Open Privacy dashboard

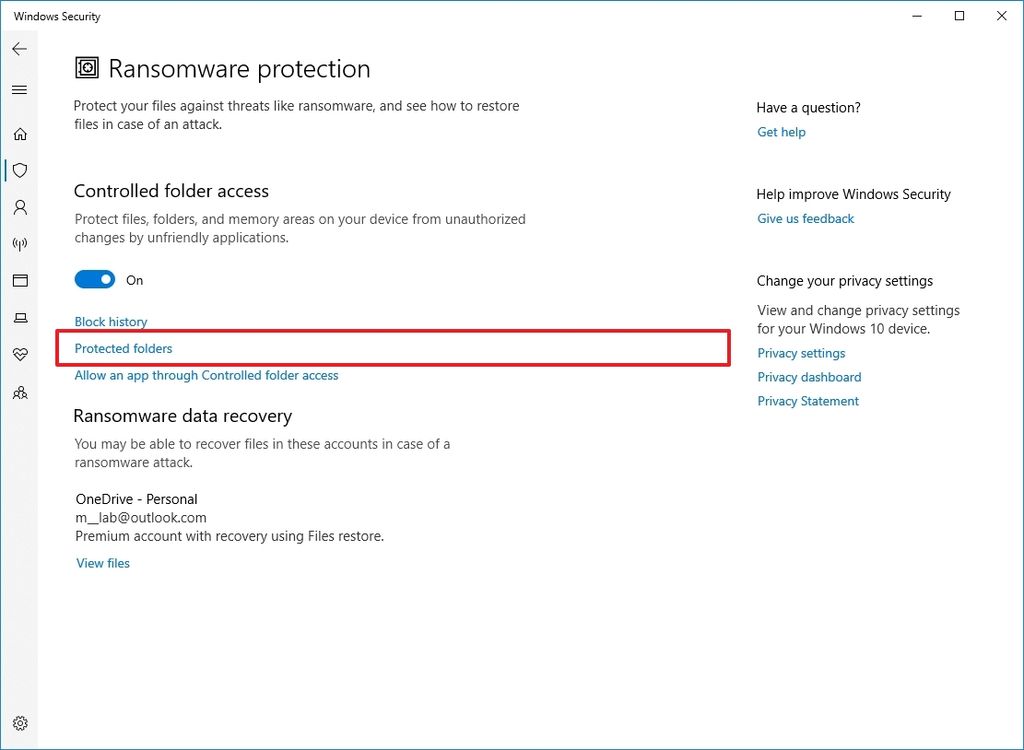click(x=809, y=377)
